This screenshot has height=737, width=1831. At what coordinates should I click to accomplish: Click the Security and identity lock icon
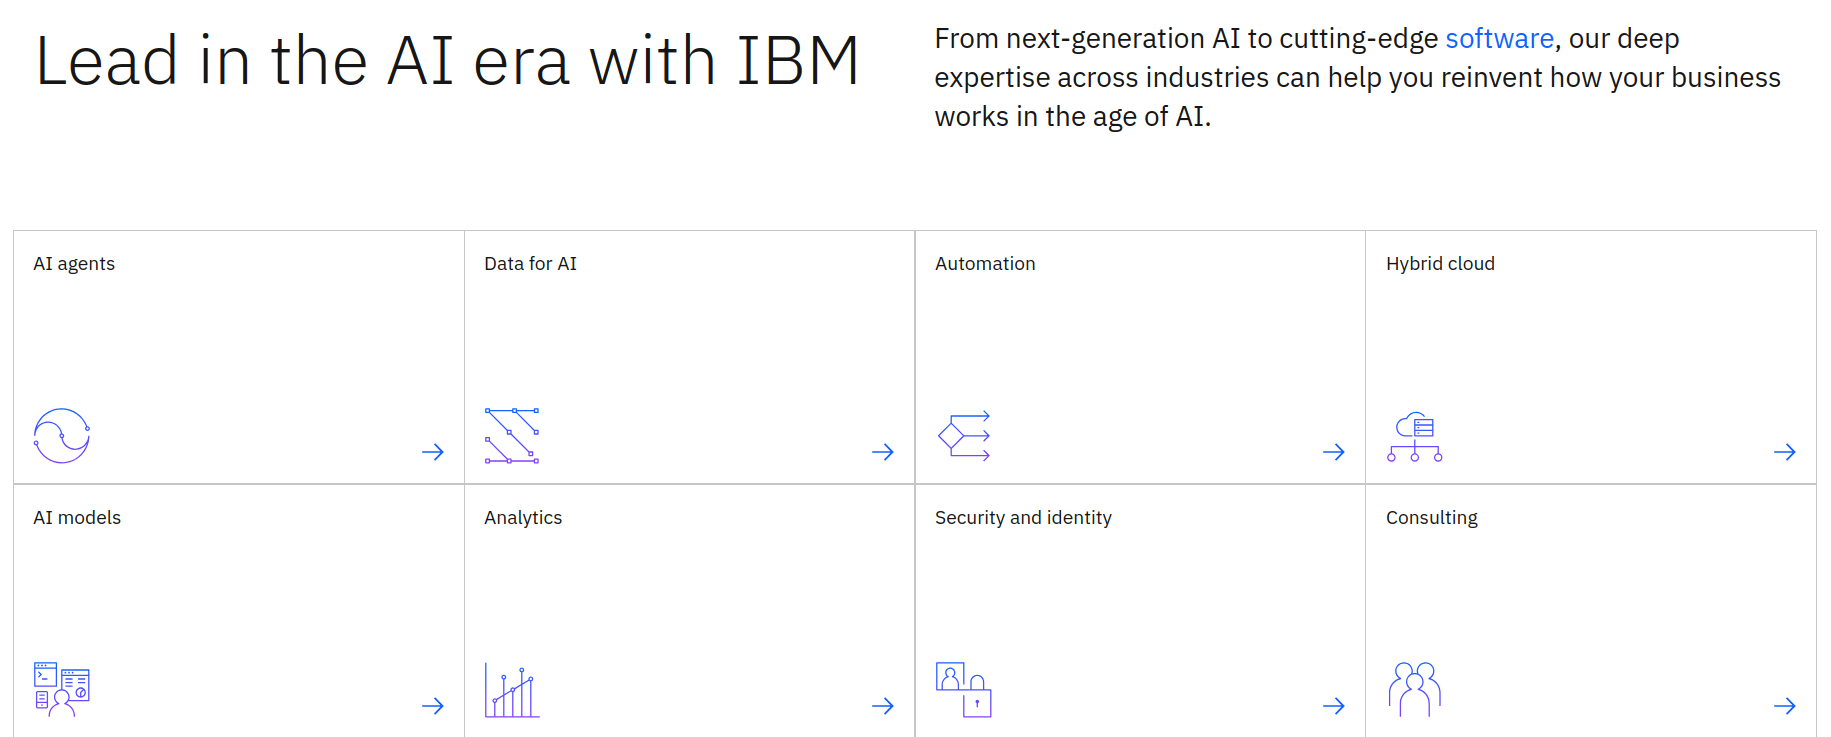[x=964, y=690]
